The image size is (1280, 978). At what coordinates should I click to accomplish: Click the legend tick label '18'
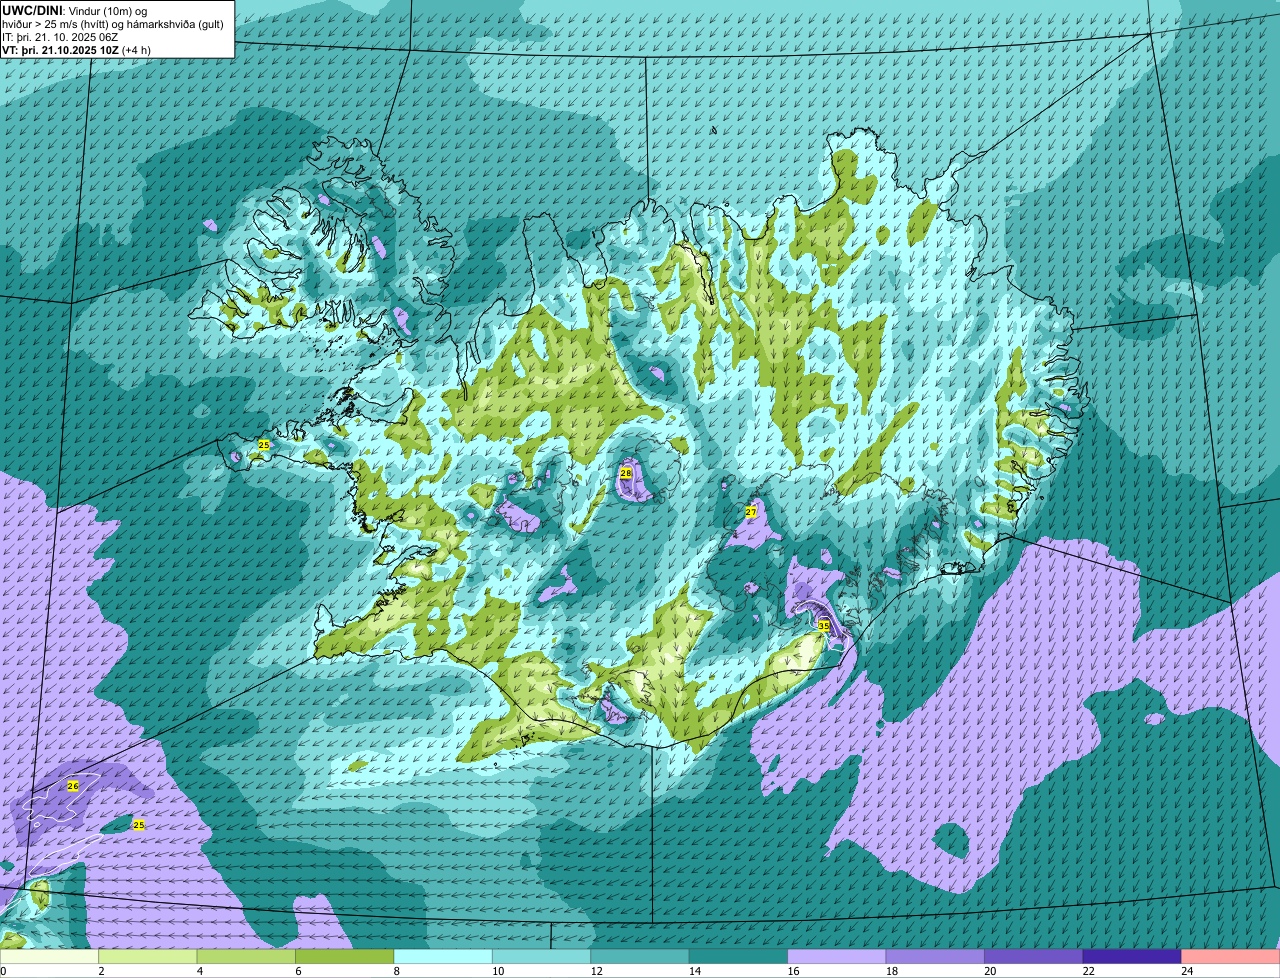[891, 970]
